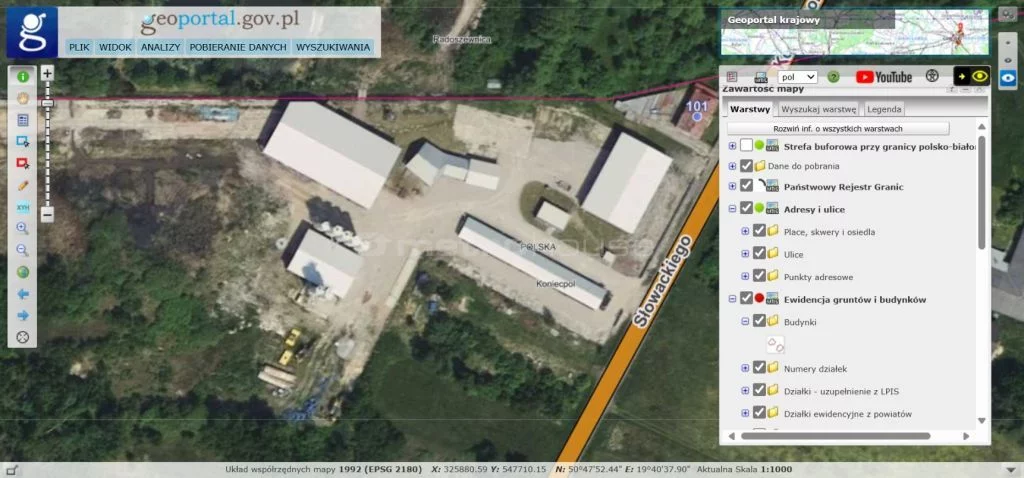Select the pencil drawing tool
Viewport: 1024px width, 478px height.
(23, 185)
